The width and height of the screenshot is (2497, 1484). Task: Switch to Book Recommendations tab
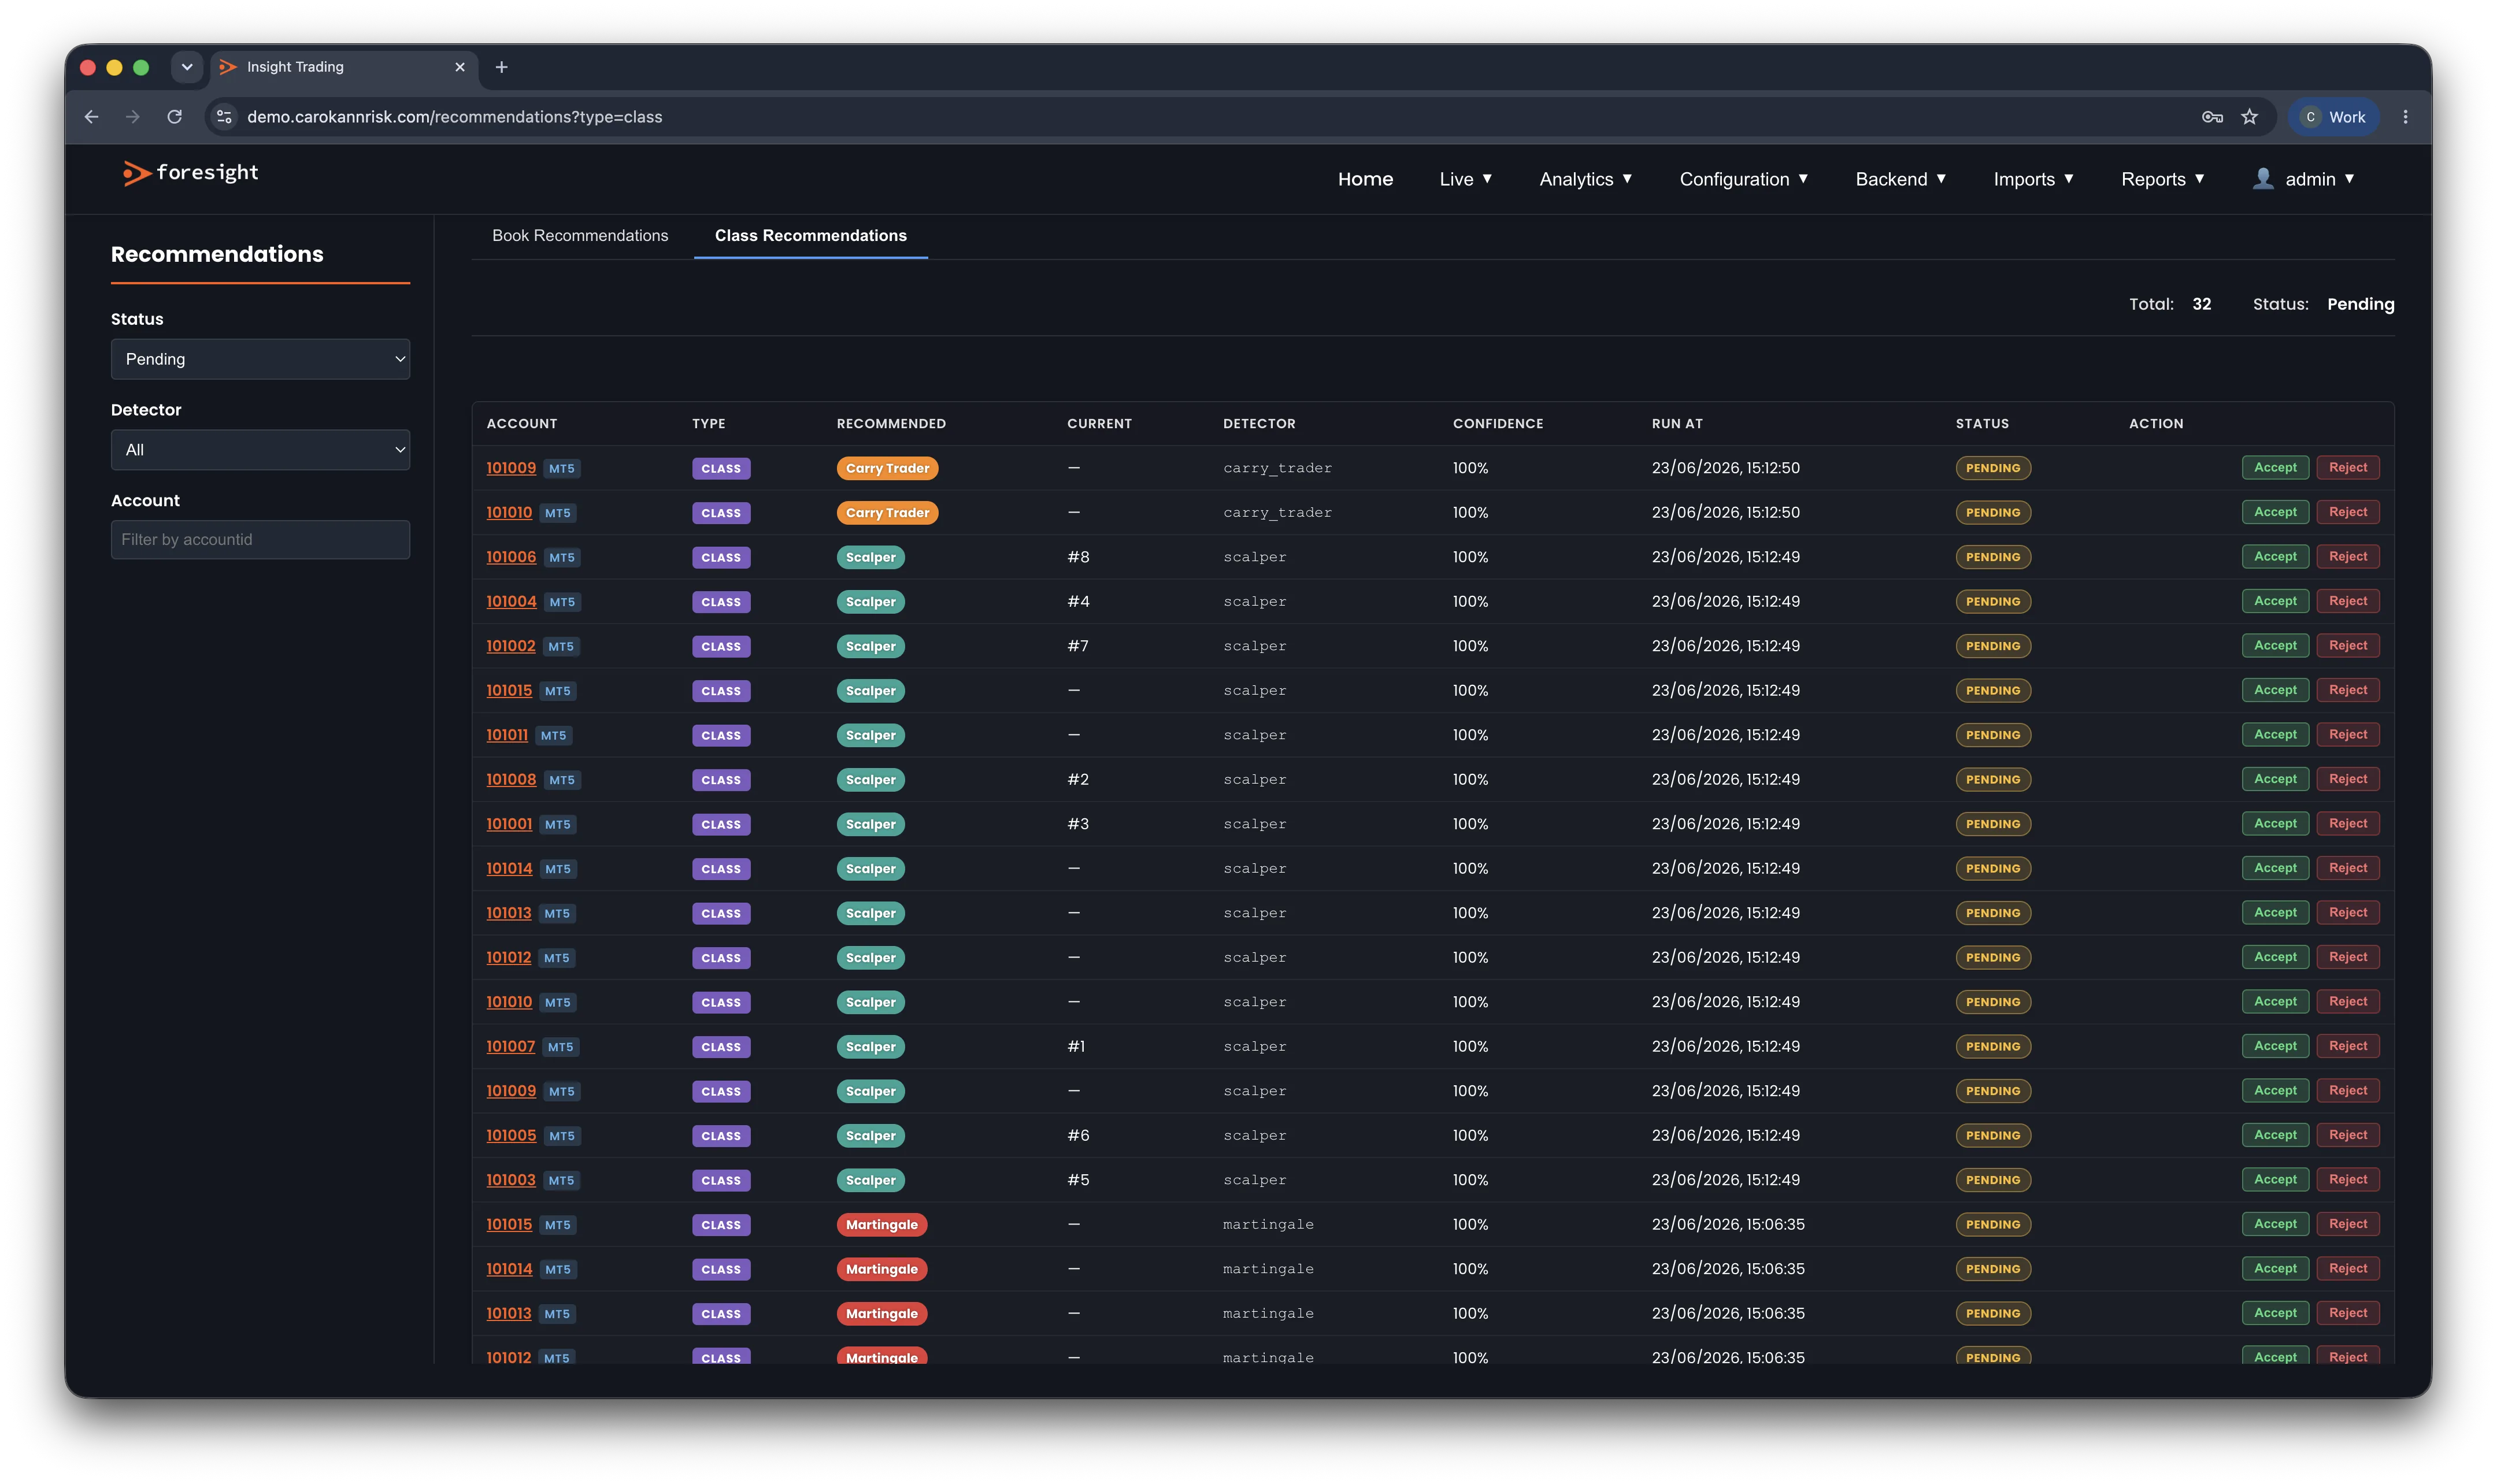coord(580,235)
